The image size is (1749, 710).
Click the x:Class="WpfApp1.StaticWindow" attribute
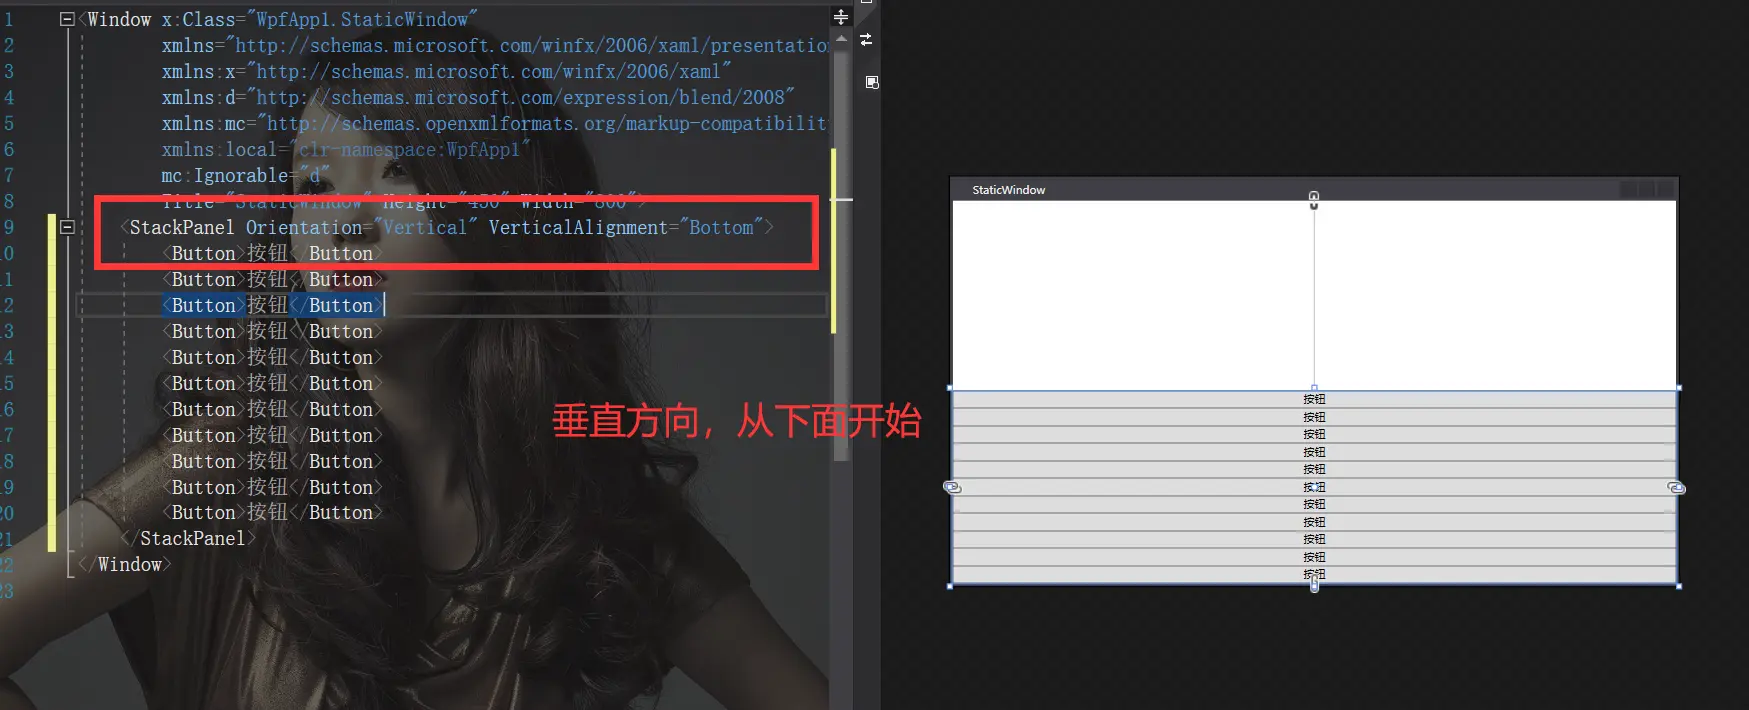[320, 19]
